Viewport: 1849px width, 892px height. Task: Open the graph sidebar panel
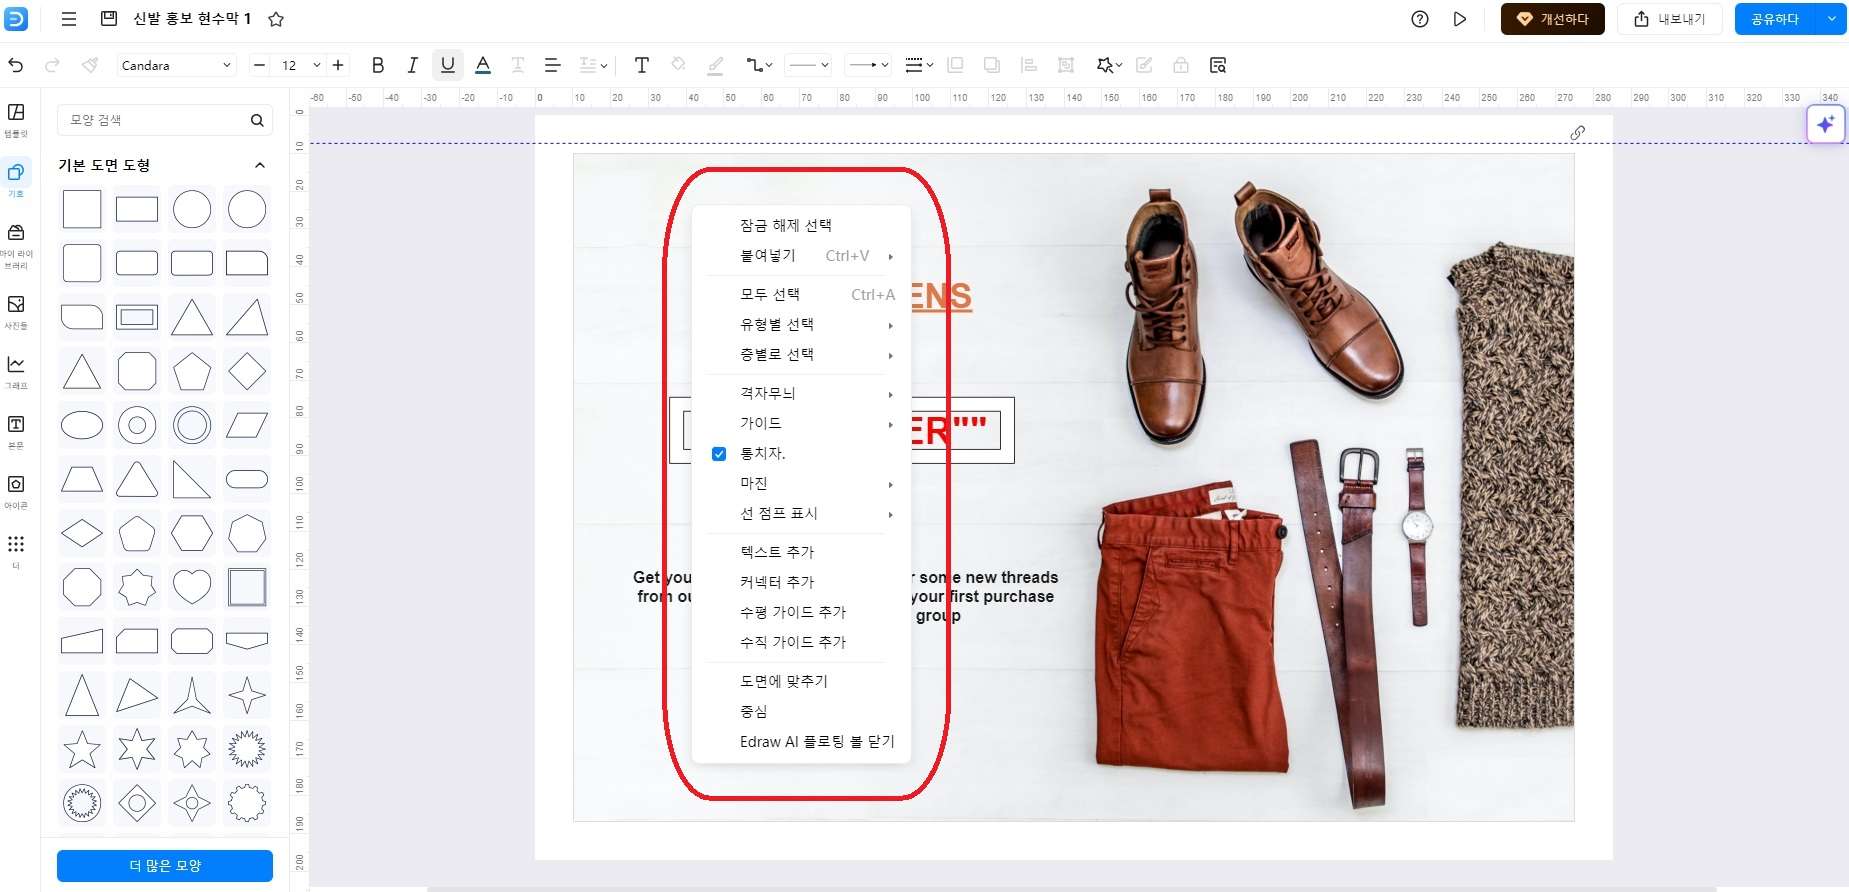(x=16, y=371)
